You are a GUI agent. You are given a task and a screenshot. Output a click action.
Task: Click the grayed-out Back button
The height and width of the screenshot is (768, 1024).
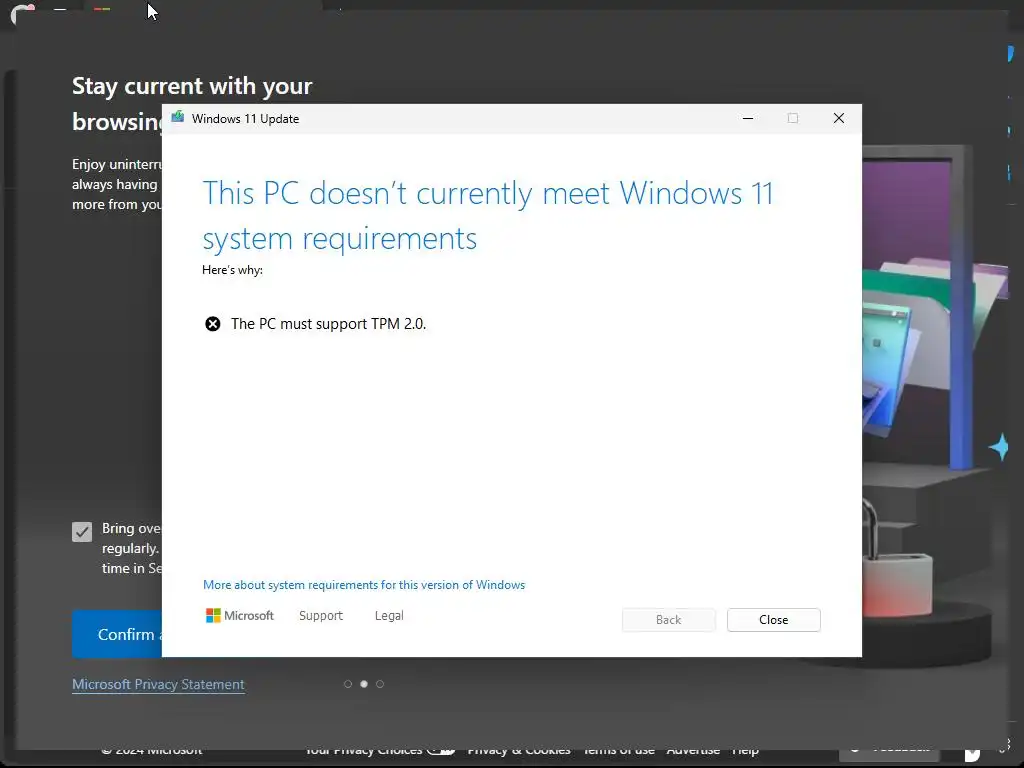668,620
